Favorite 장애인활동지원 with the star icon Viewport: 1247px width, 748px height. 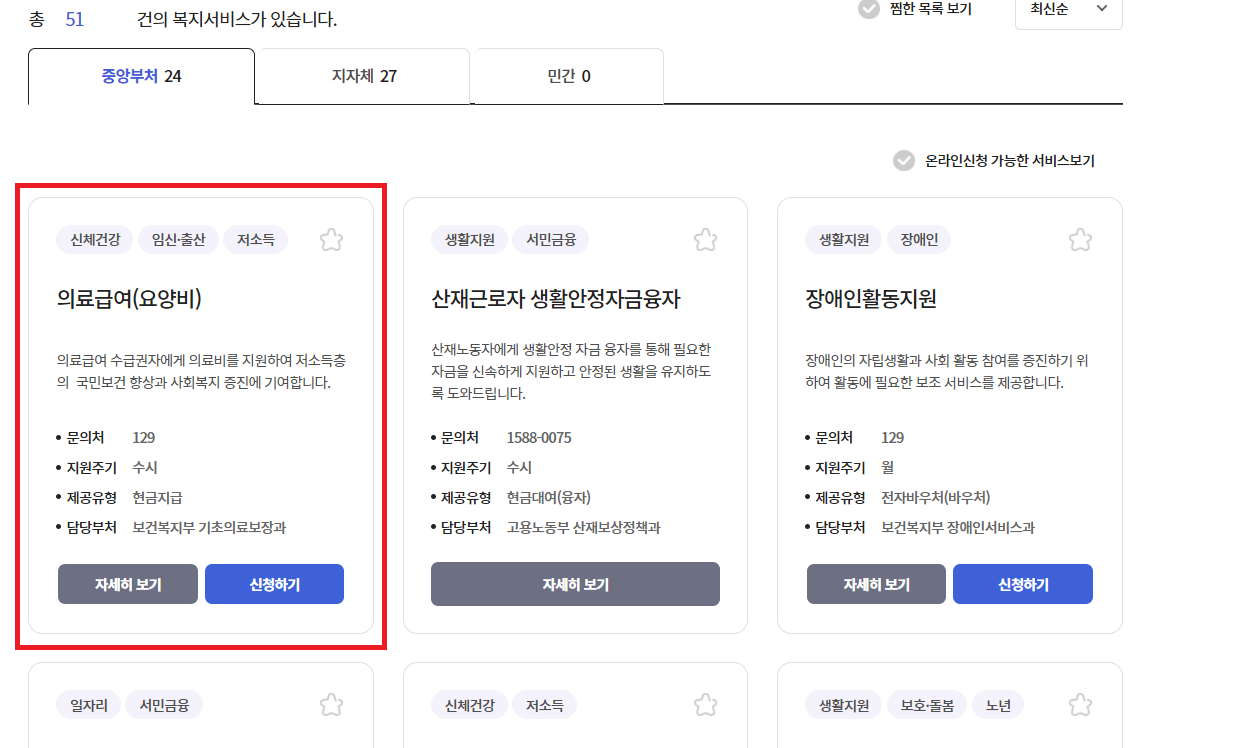click(1080, 240)
